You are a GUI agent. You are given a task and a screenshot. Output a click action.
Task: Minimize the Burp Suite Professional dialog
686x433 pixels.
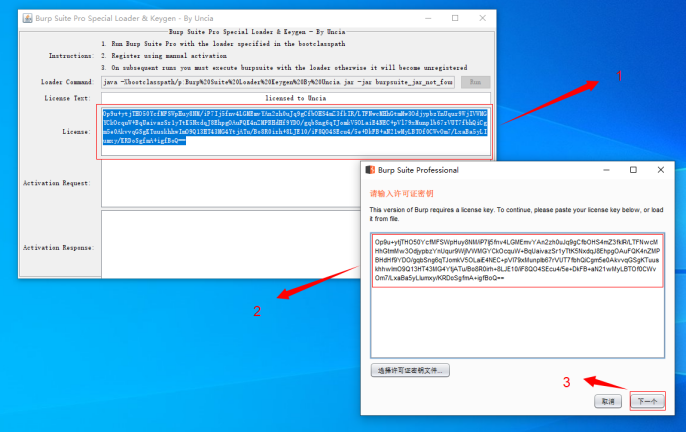click(606, 170)
